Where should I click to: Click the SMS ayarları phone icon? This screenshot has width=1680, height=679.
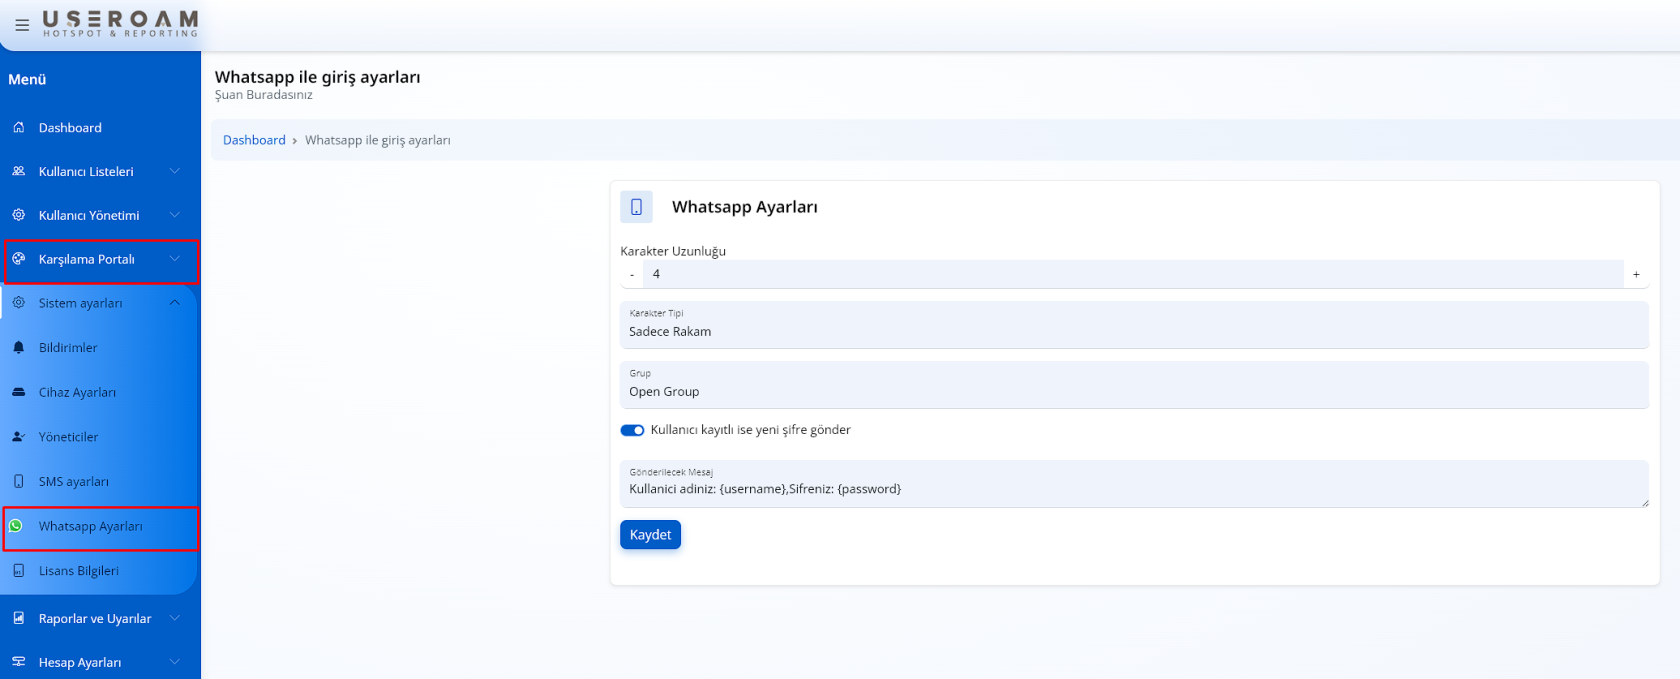(19, 481)
